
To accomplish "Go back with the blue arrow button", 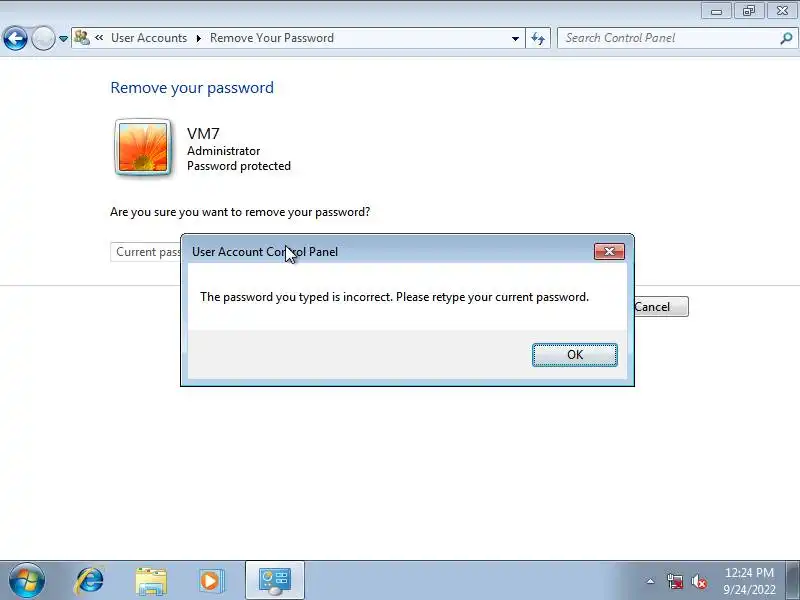I will (x=15, y=38).
